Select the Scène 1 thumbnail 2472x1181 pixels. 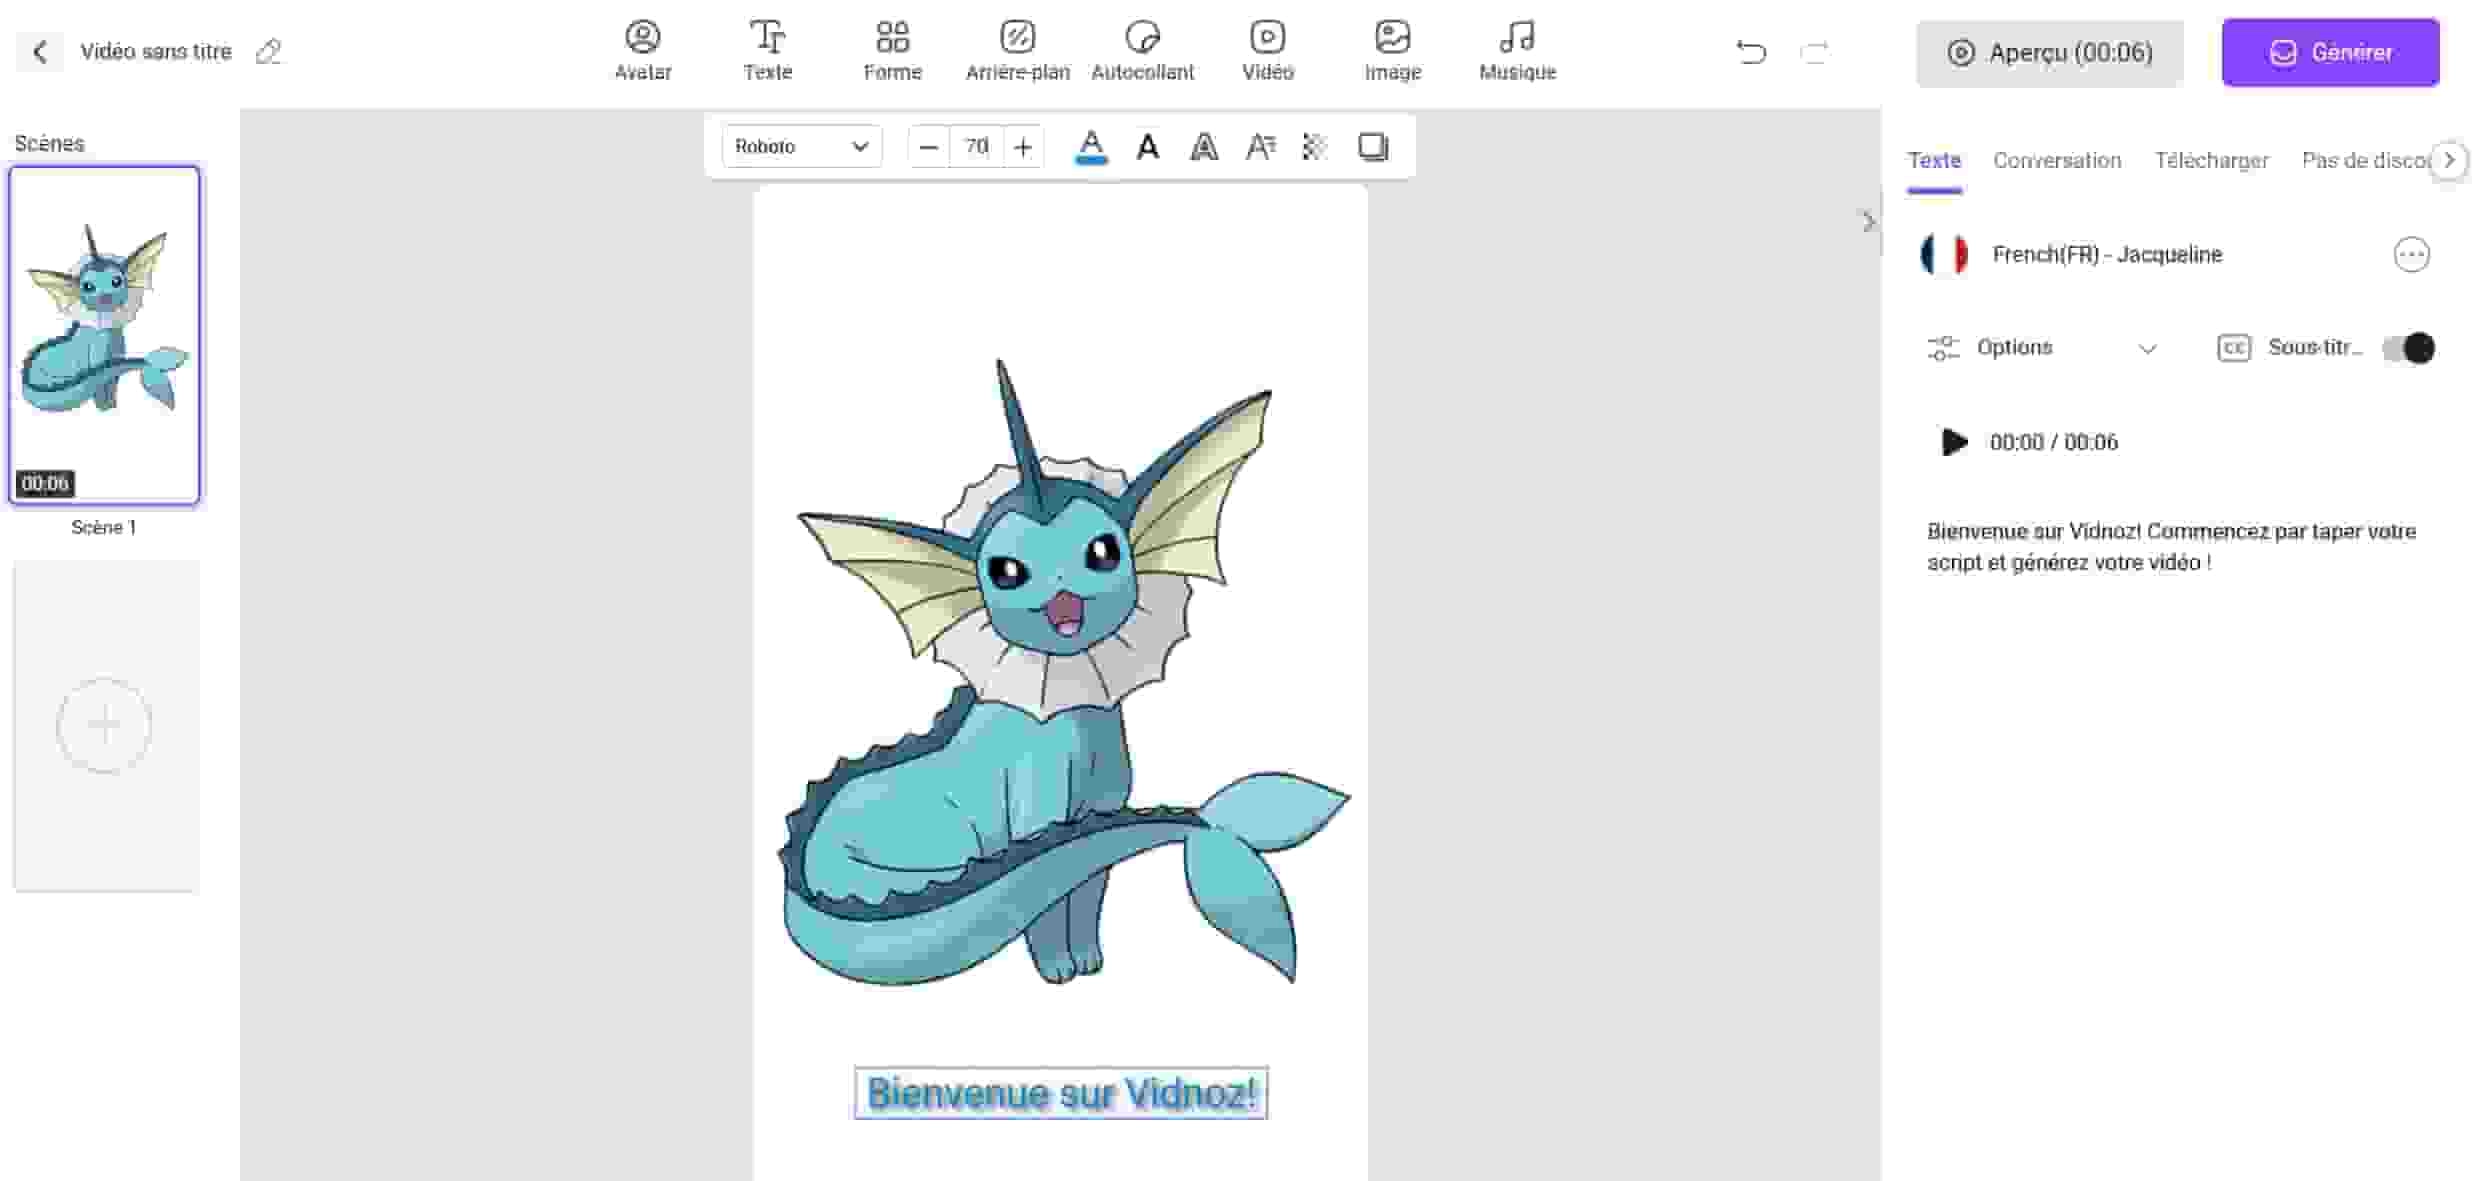[x=104, y=335]
